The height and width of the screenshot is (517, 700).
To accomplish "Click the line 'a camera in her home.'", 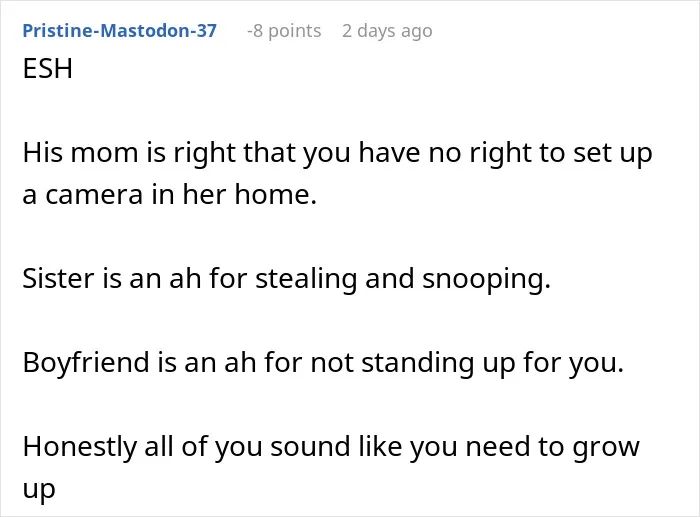I will pyautogui.click(x=170, y=195).
